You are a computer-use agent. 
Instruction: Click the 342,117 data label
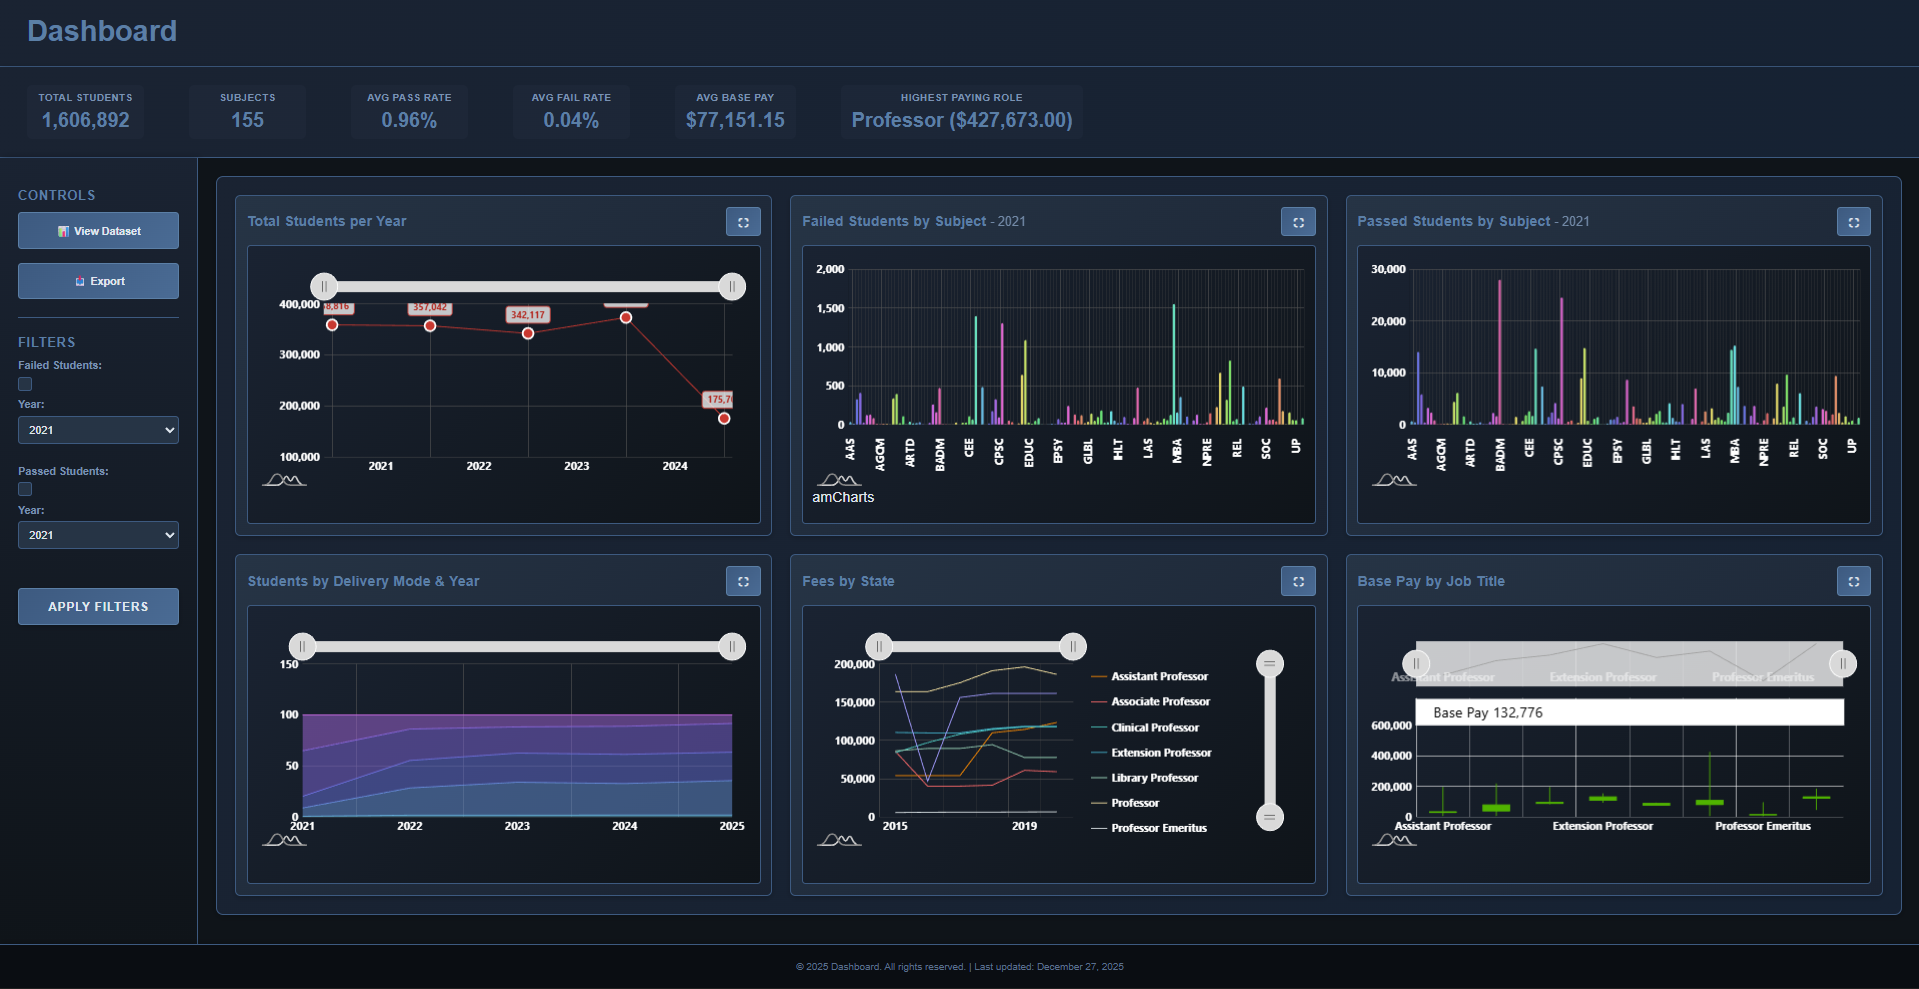click(528, 315)
